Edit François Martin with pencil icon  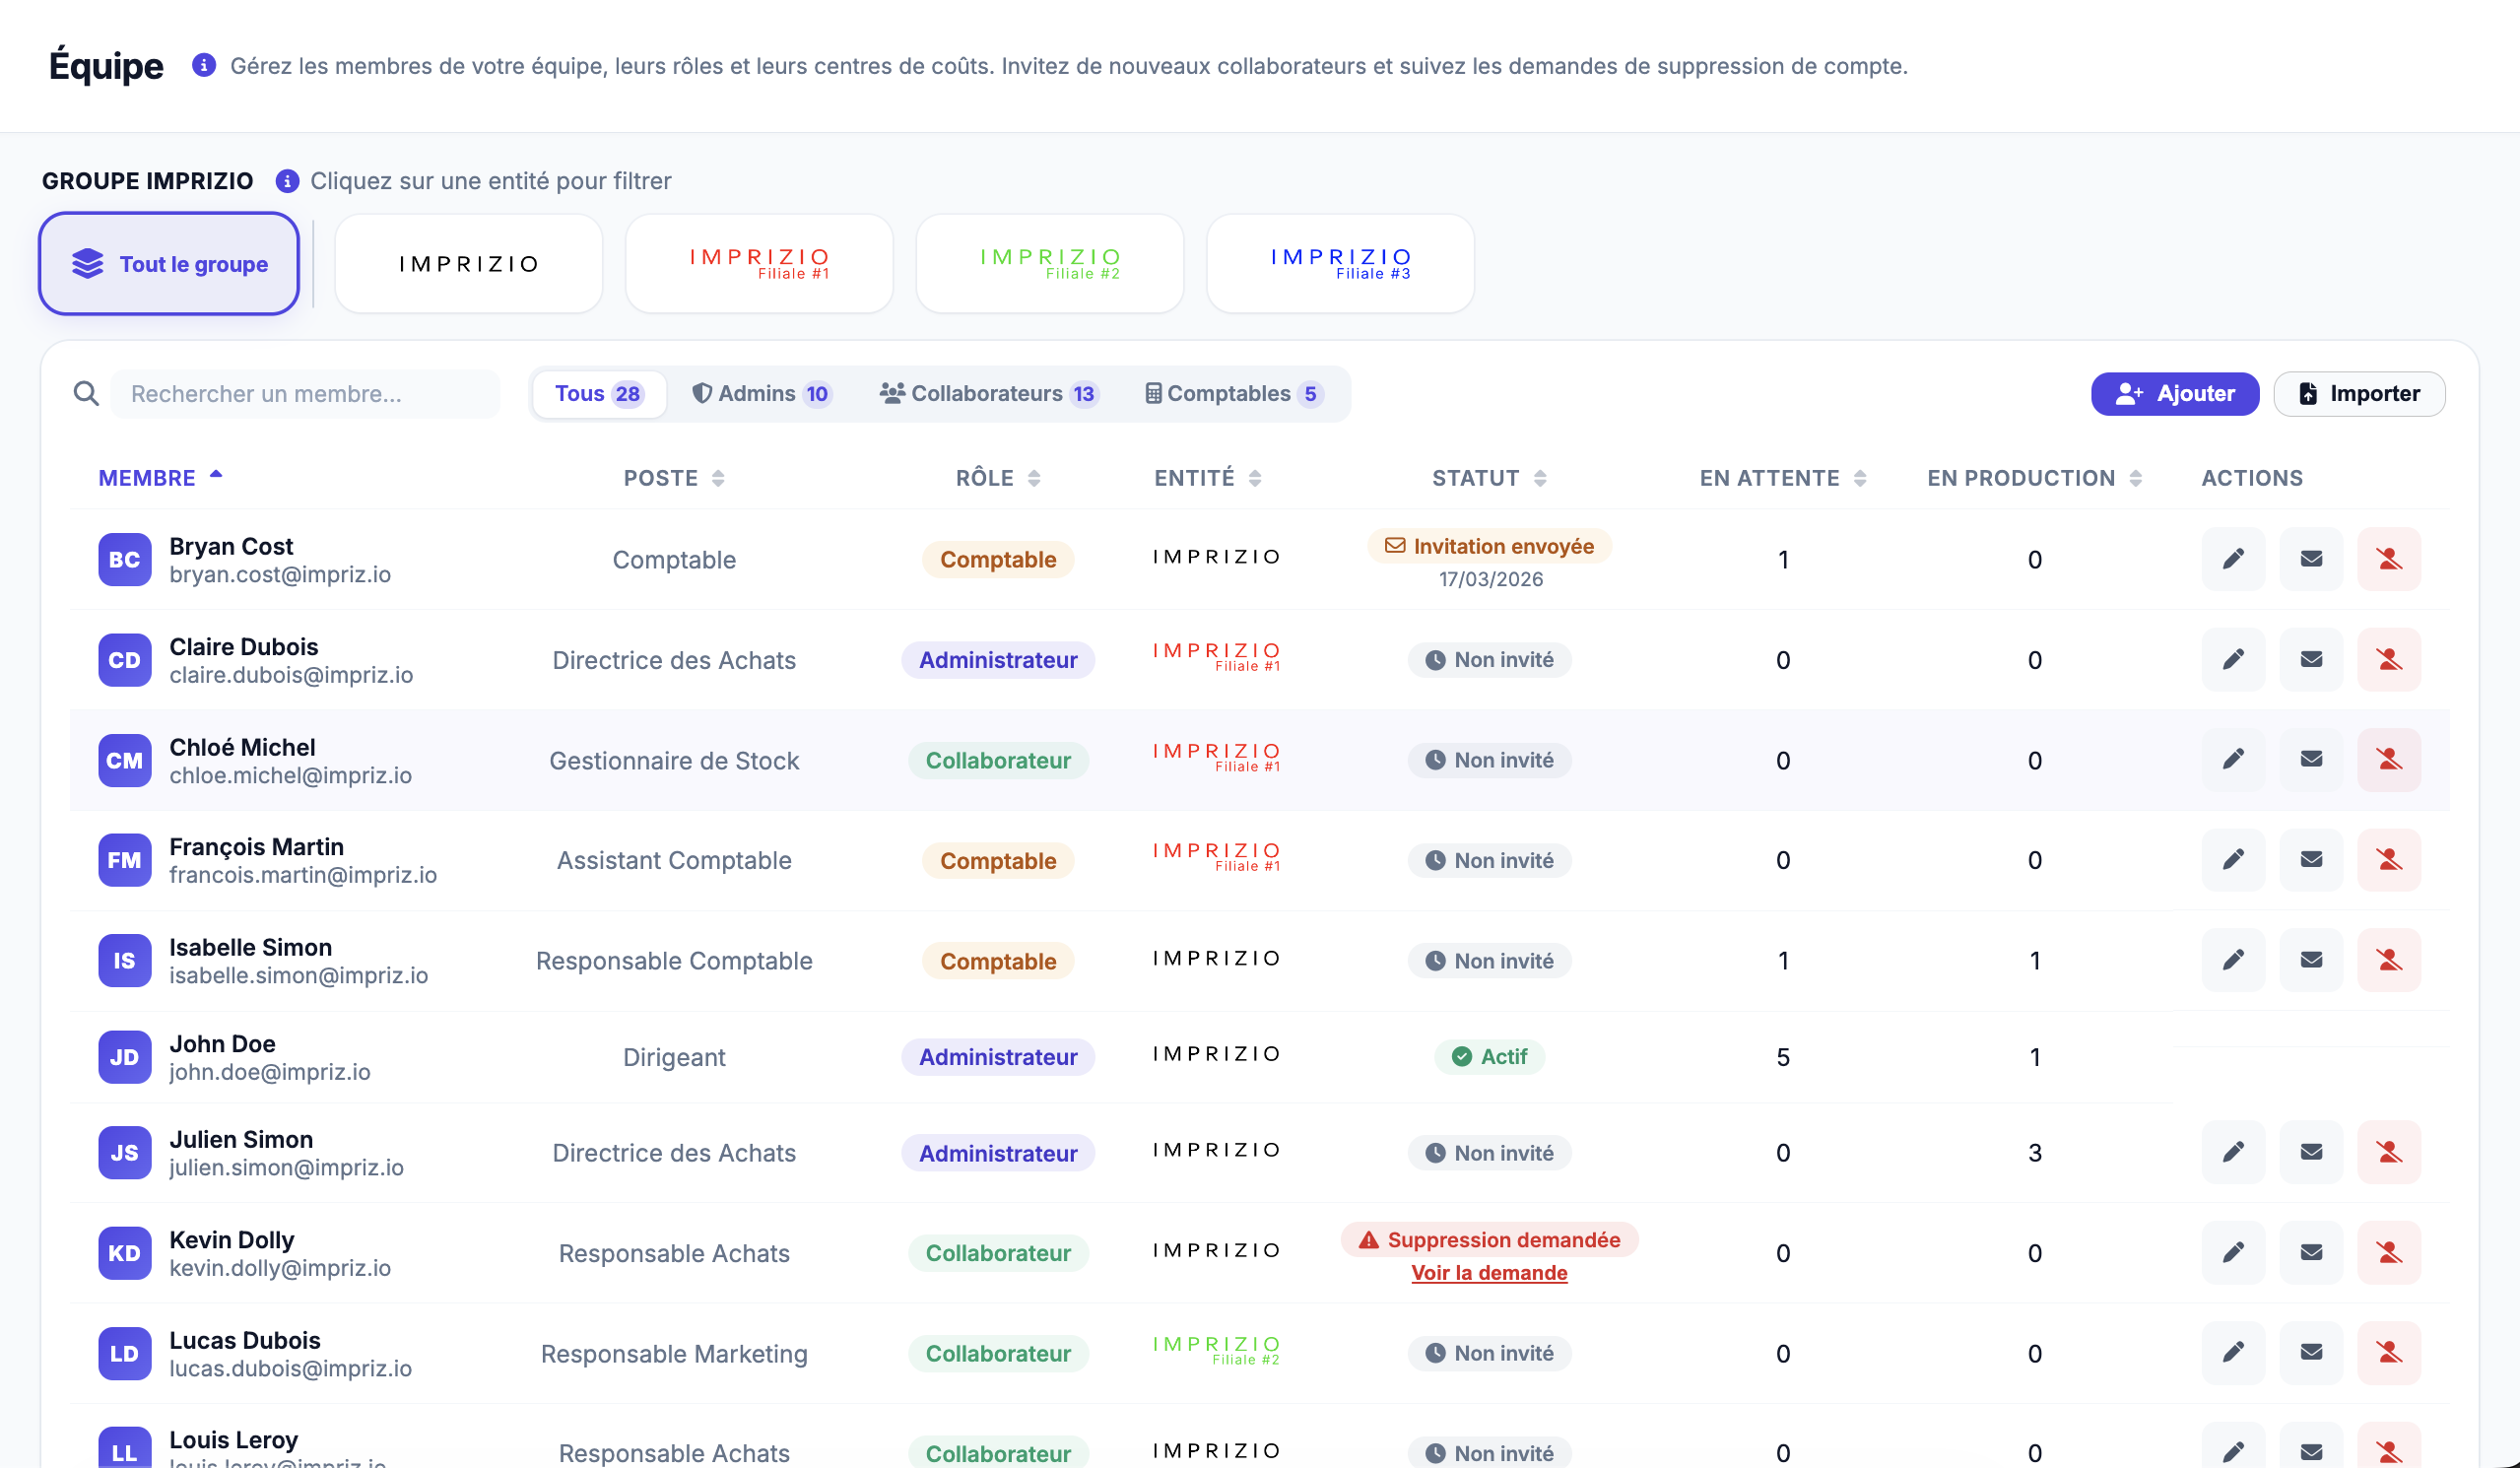click(2233, 860)
